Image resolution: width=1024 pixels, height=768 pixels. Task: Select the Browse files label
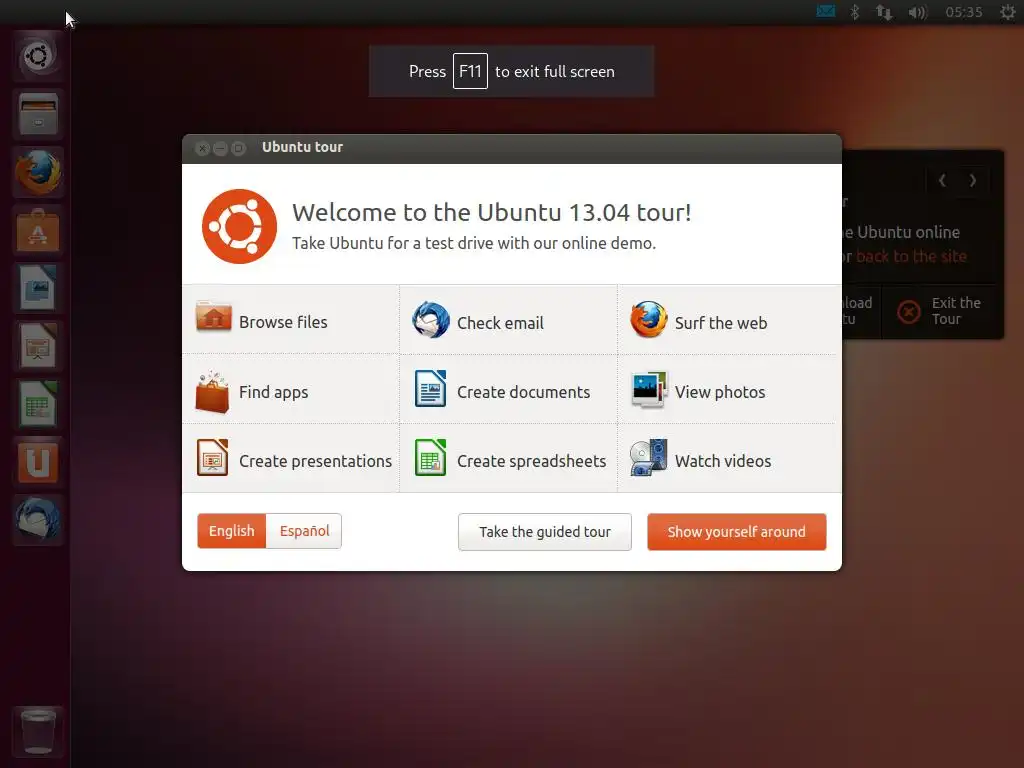(283, 323)
